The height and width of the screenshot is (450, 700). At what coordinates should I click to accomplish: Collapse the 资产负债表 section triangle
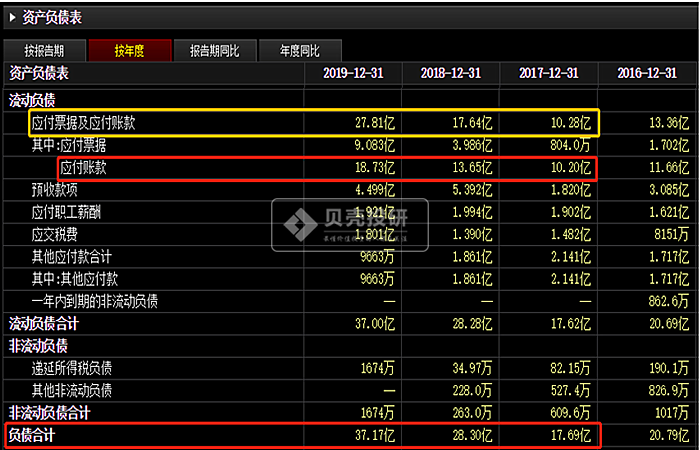(12, 18)
